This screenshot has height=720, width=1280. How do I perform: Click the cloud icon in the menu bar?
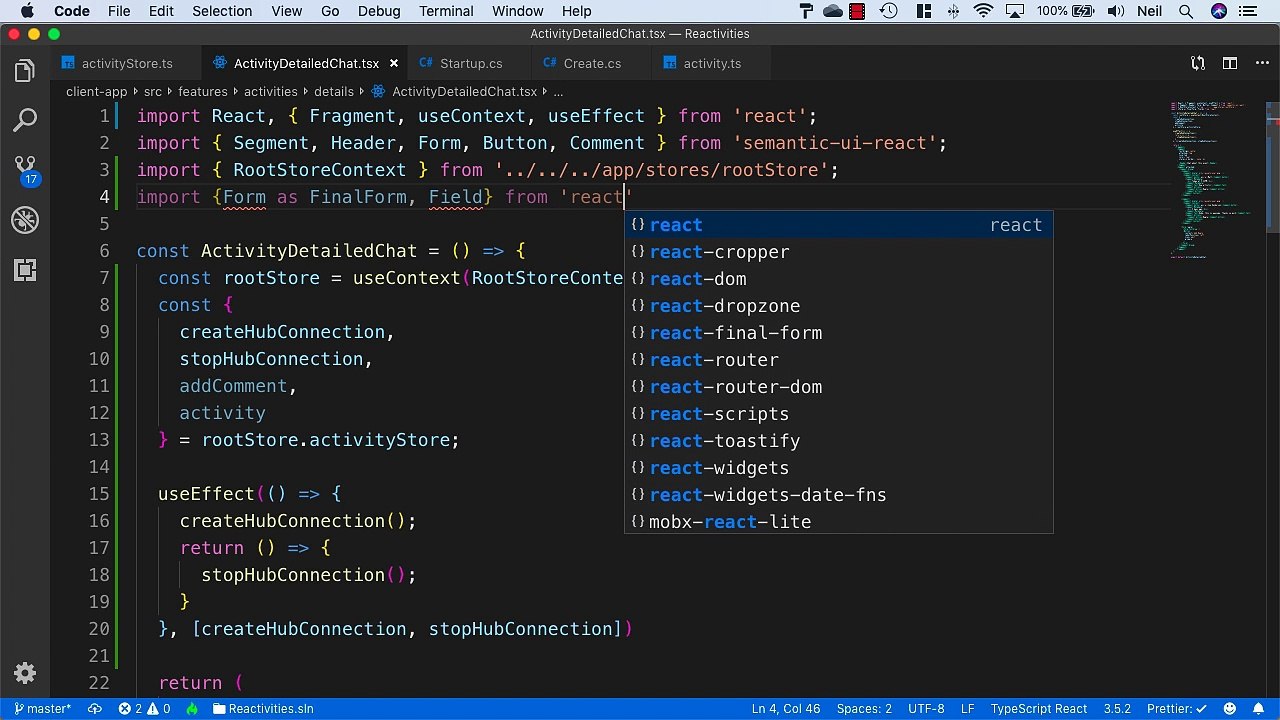pos(832,11)
